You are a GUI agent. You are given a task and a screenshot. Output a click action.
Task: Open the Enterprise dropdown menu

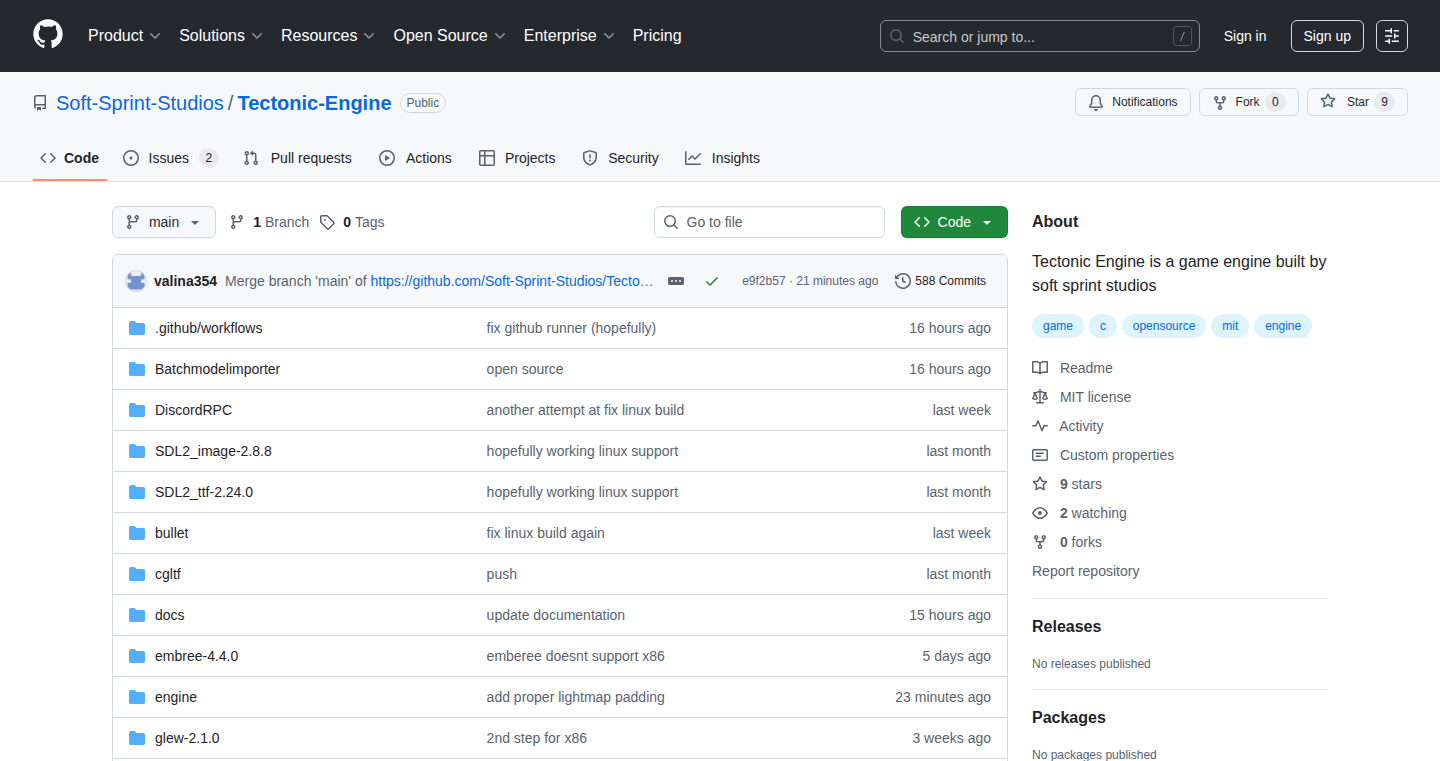[x=569, y=35]
